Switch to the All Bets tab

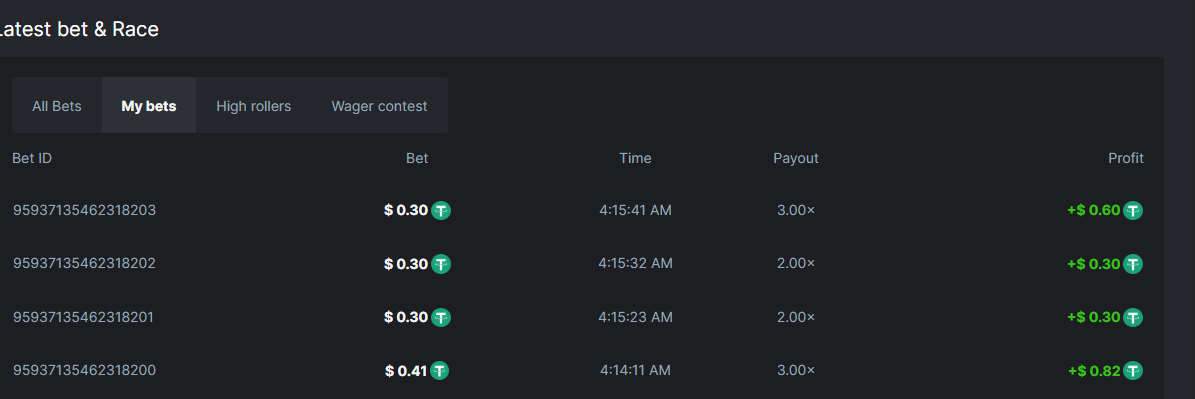coord(57,106)
